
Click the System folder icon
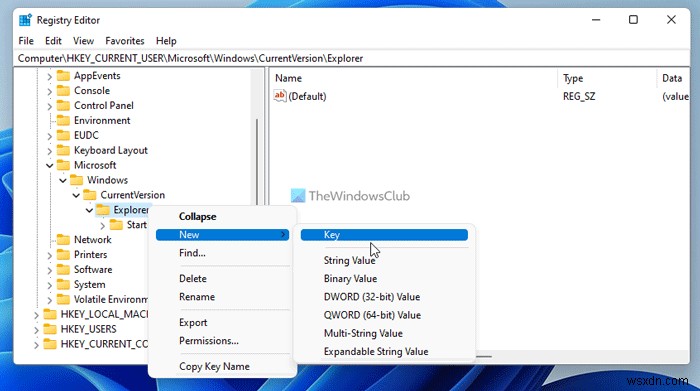tap(63, 284)
